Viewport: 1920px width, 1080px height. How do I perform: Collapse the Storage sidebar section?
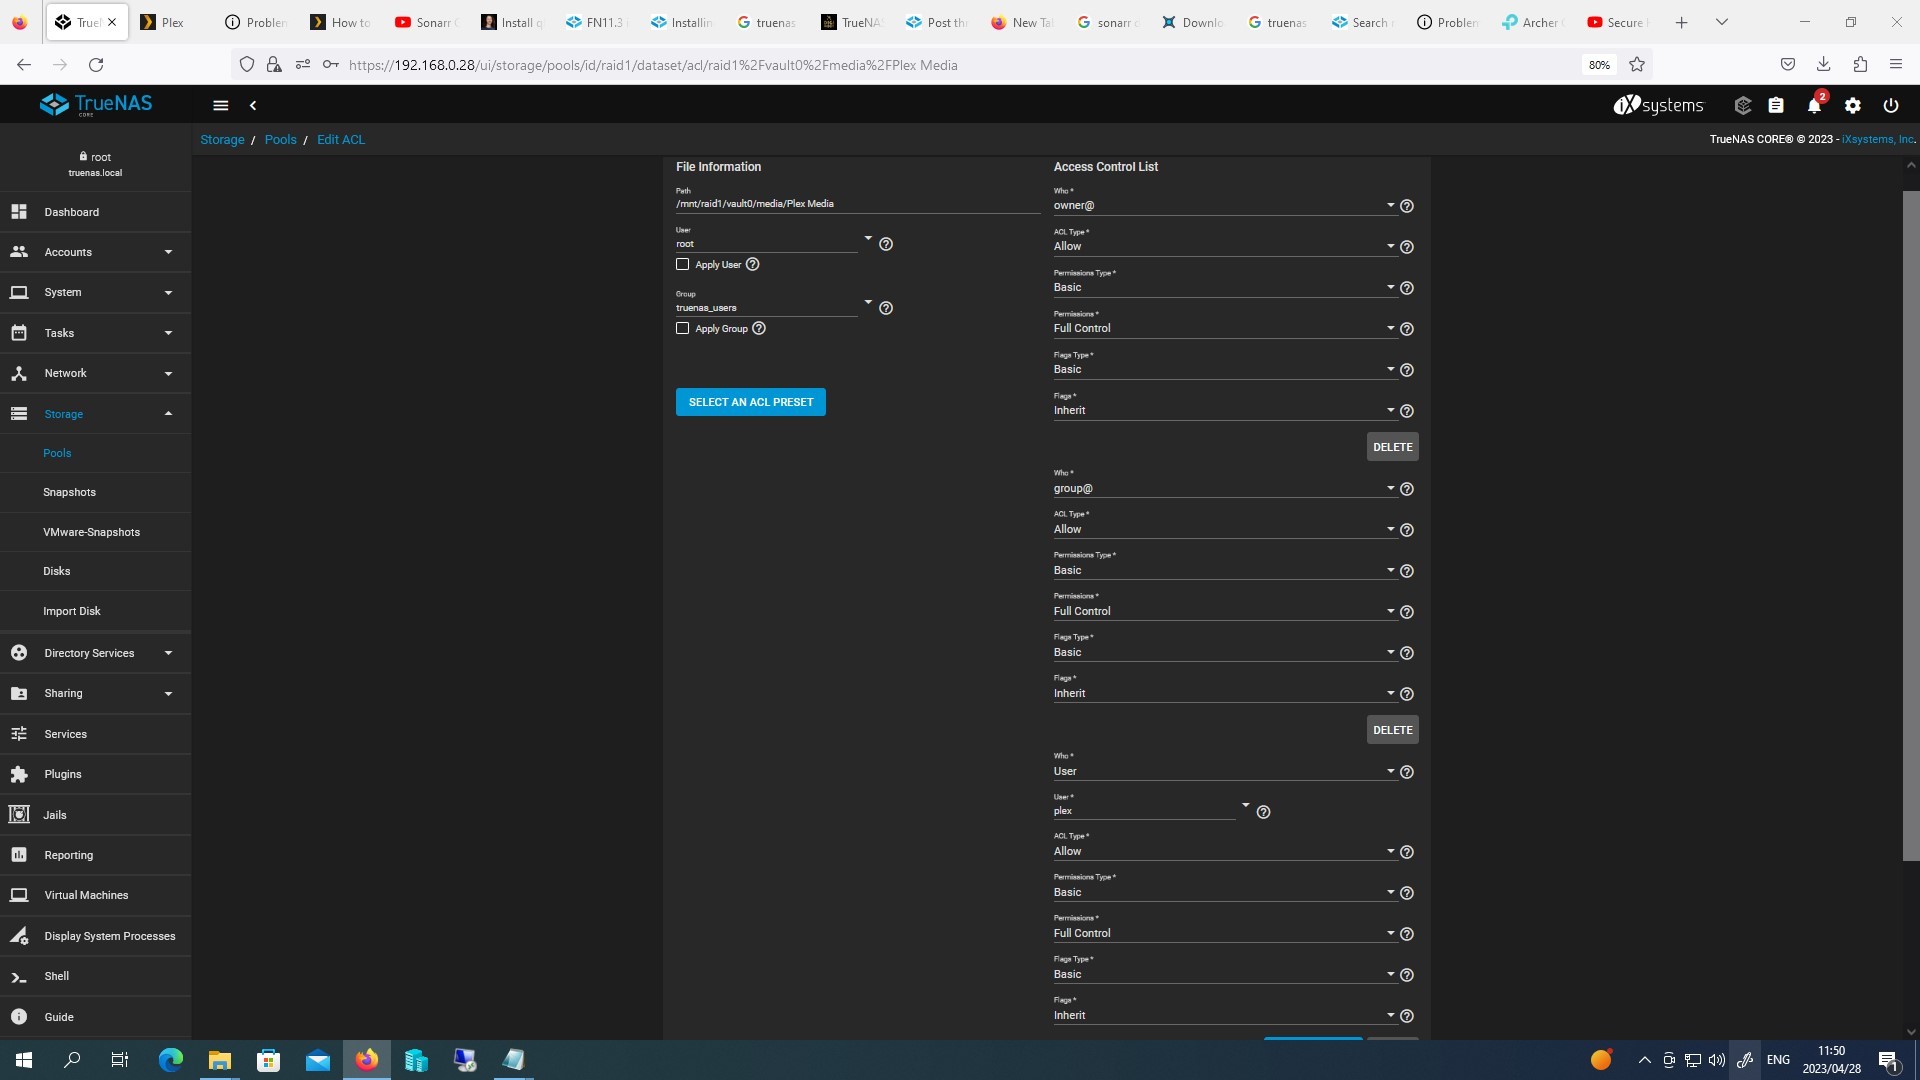click(x=96, y=414)
